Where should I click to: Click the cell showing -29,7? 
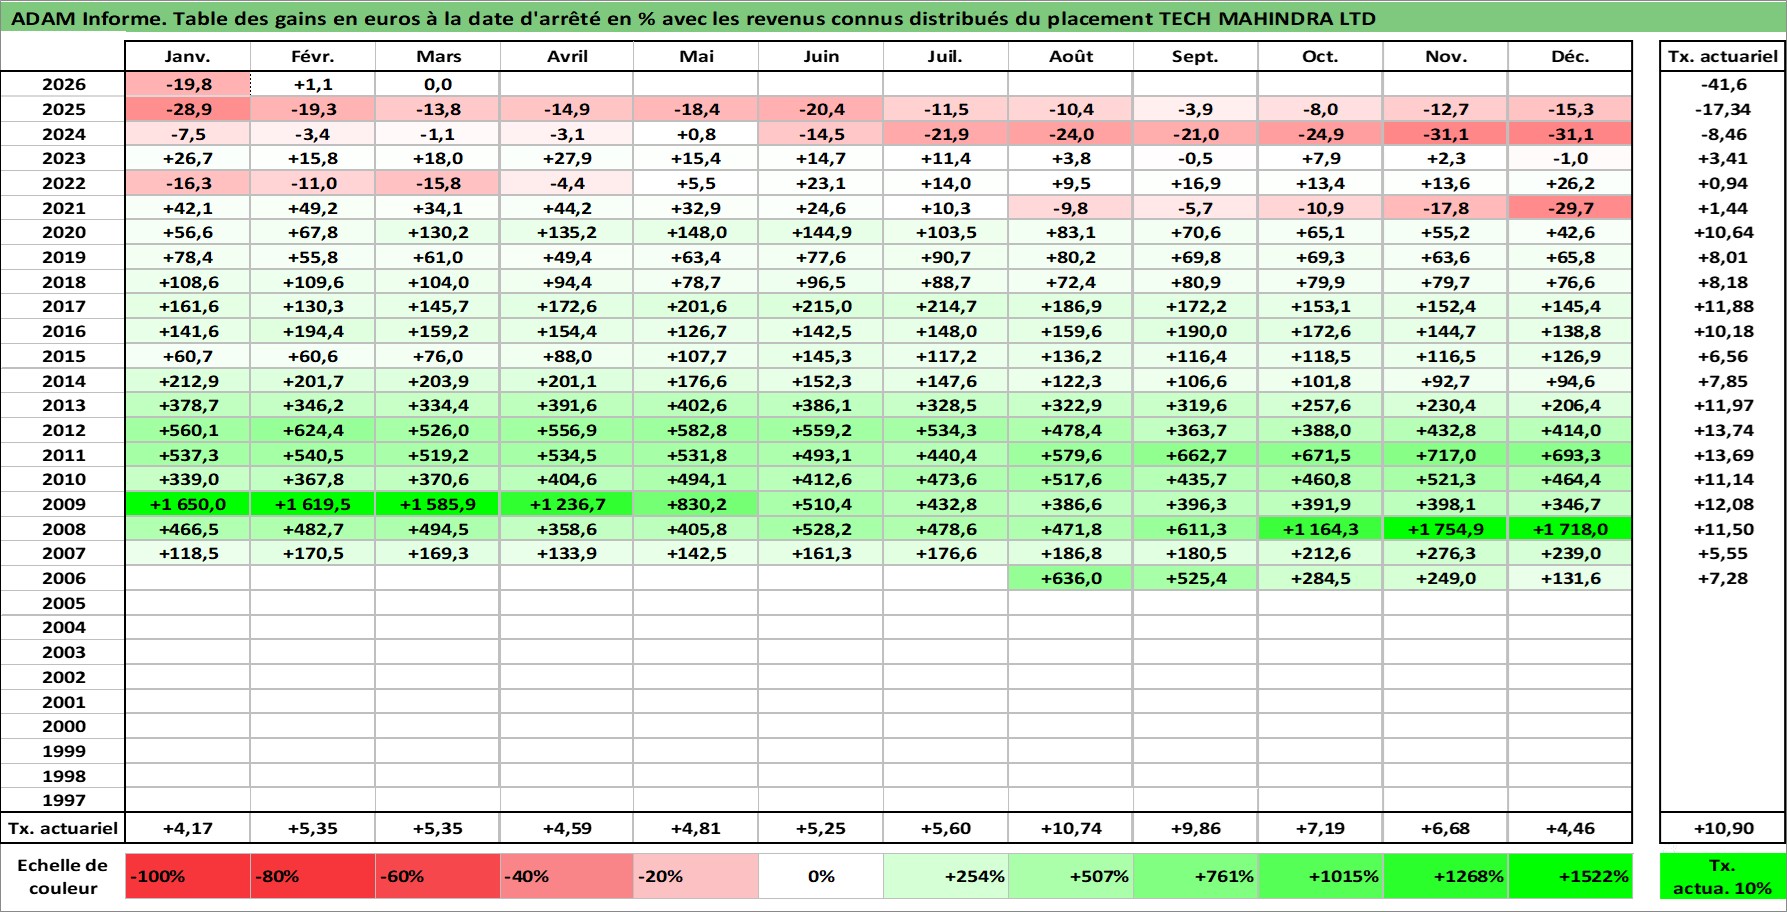(x=1570, y=208)
